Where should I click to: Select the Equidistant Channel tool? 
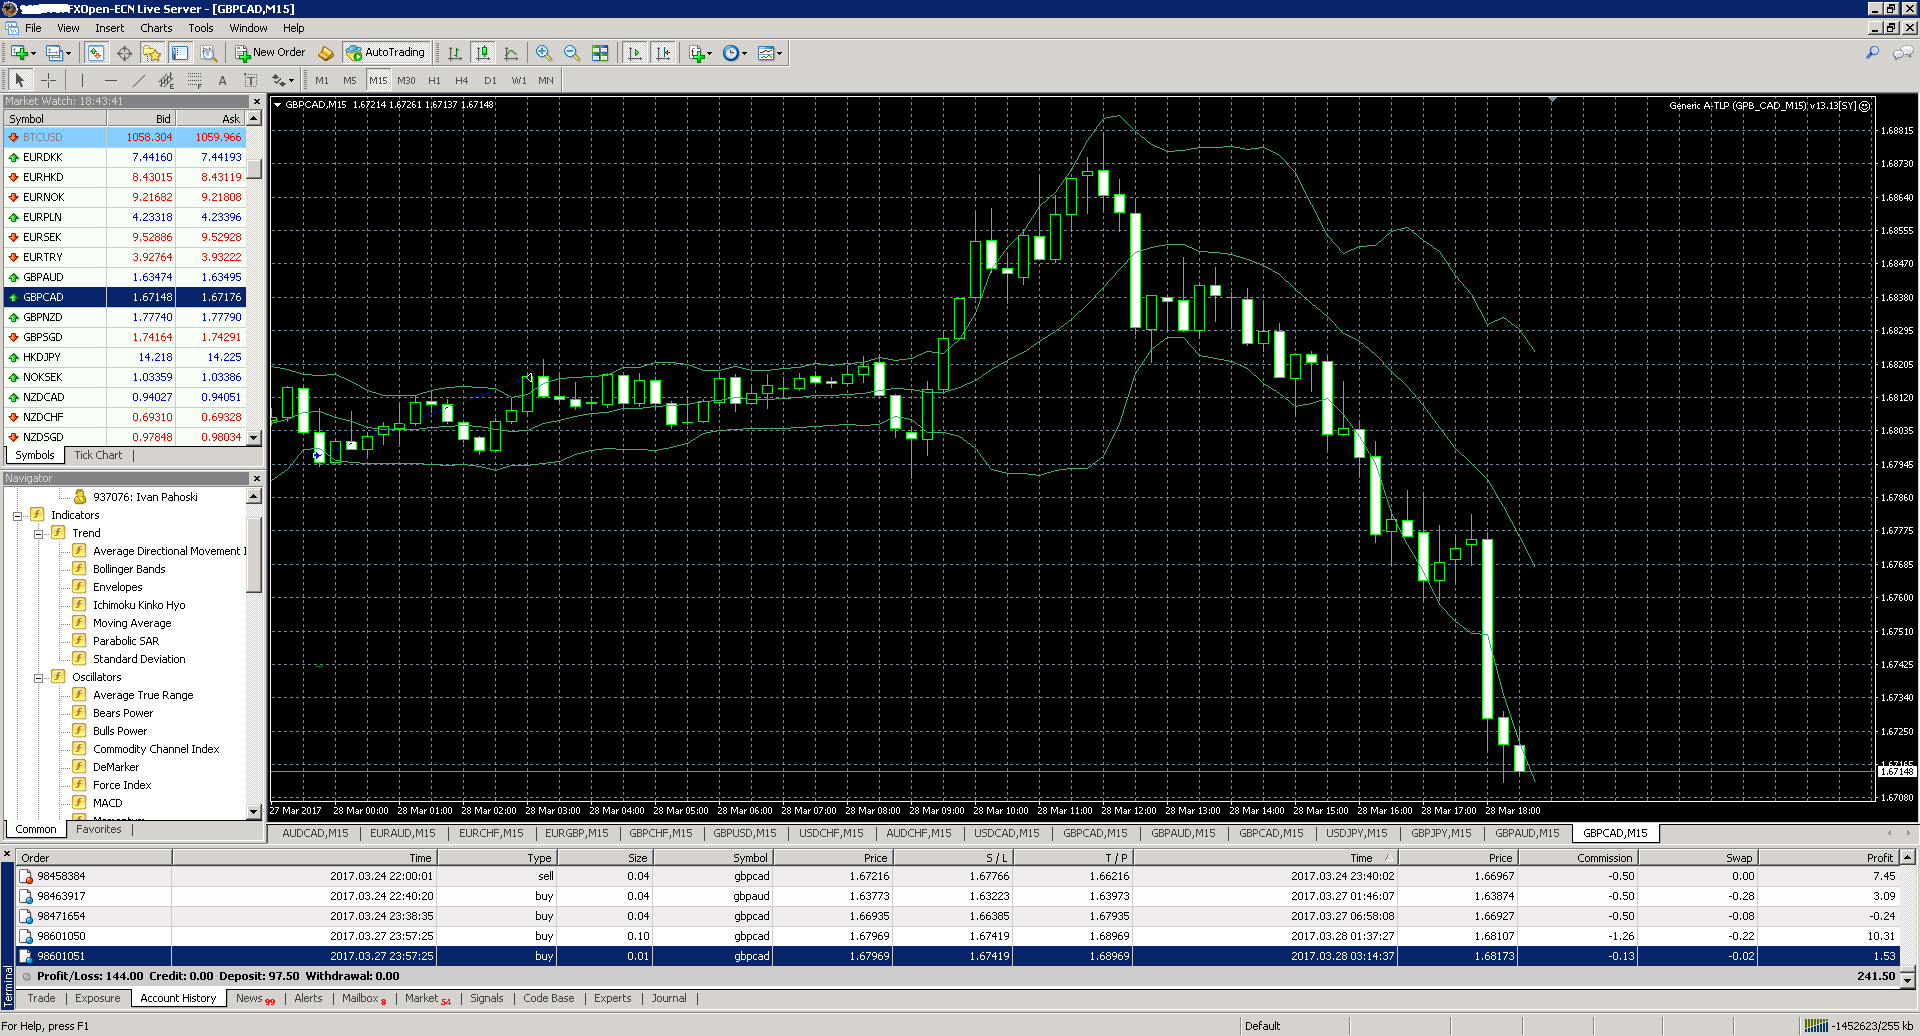click(x=166, y=80)
